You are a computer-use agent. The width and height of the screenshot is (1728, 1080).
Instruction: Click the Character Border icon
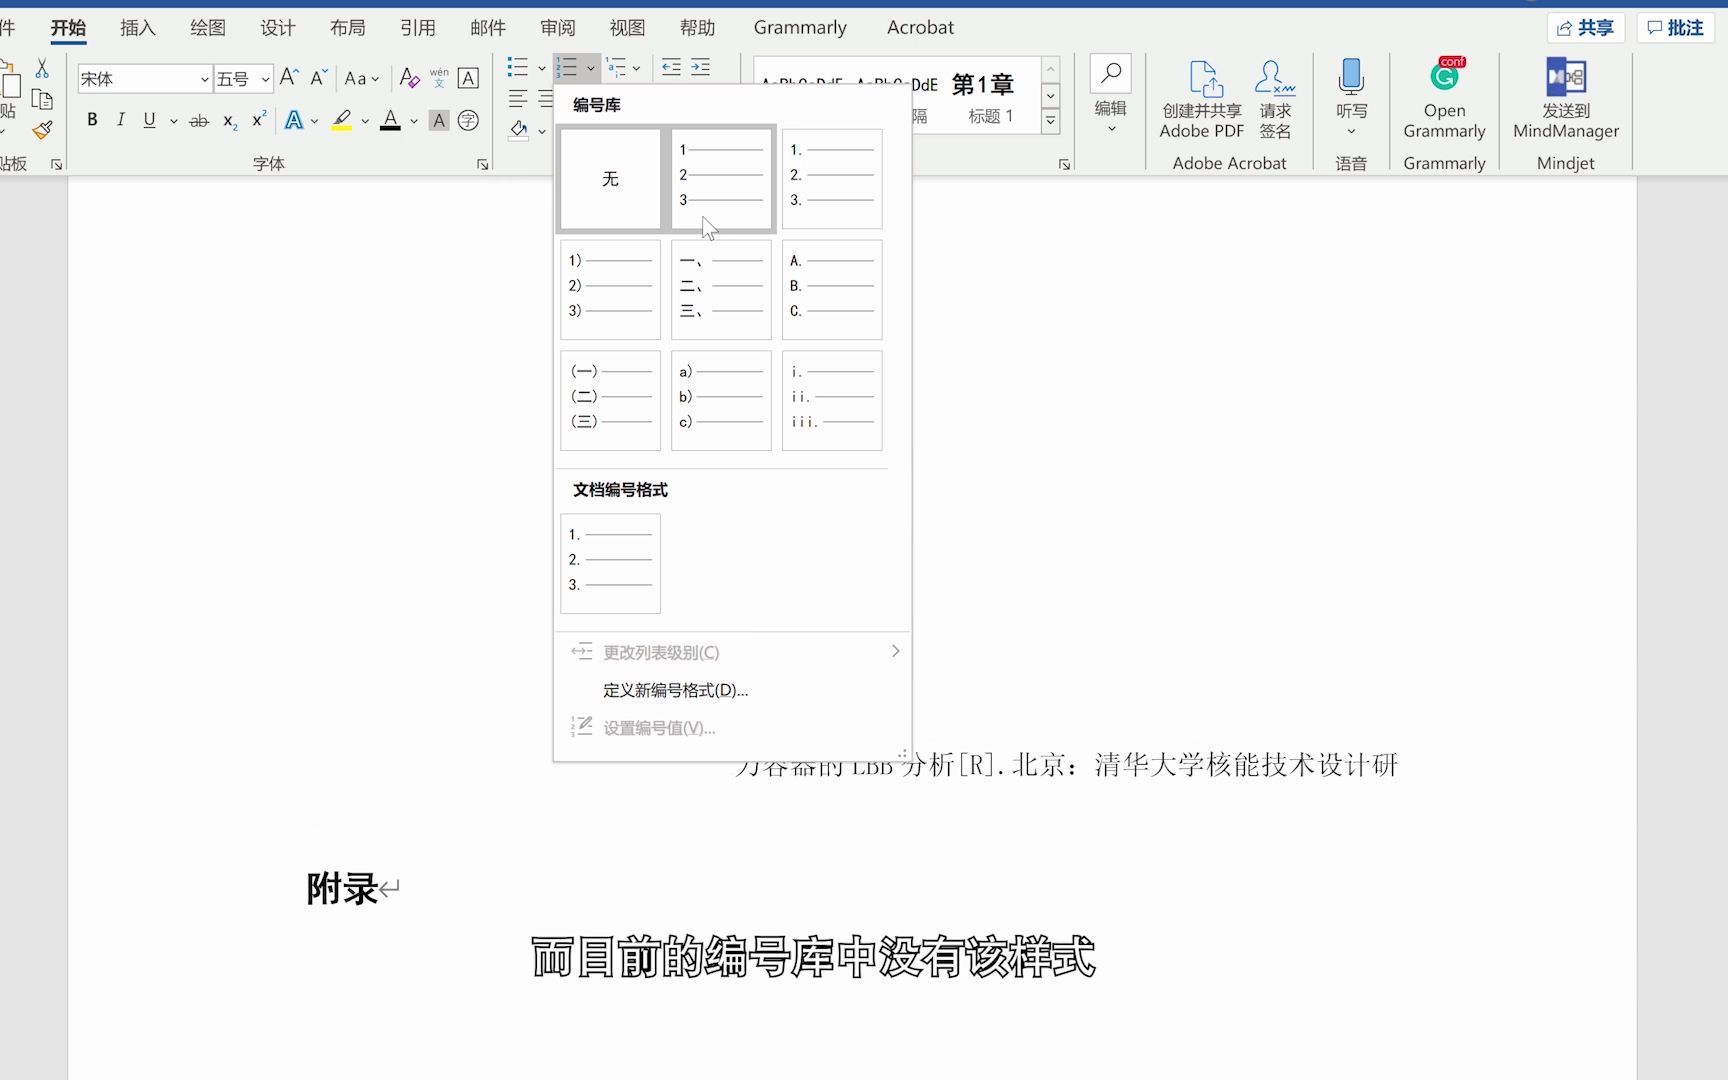tap(468, 78)
